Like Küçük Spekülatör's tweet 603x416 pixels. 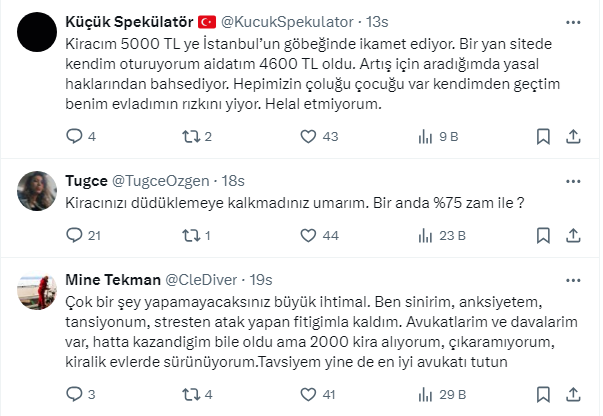coord(305,136)
